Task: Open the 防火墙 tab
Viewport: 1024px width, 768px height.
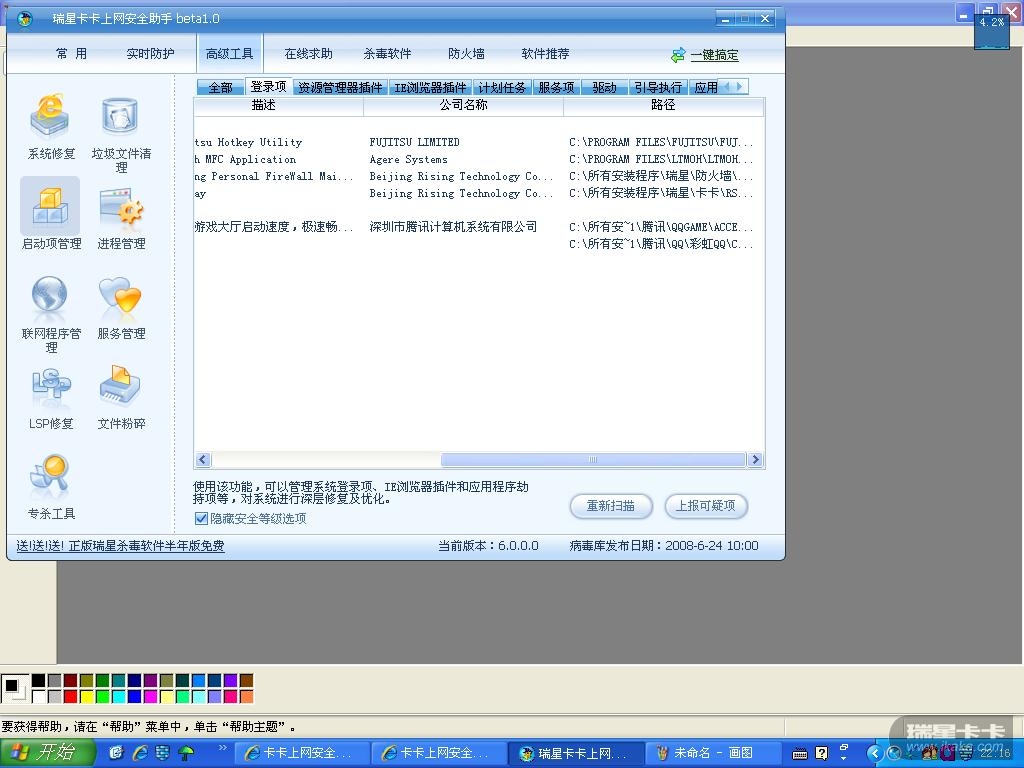Action: click(x=466, y=54)
